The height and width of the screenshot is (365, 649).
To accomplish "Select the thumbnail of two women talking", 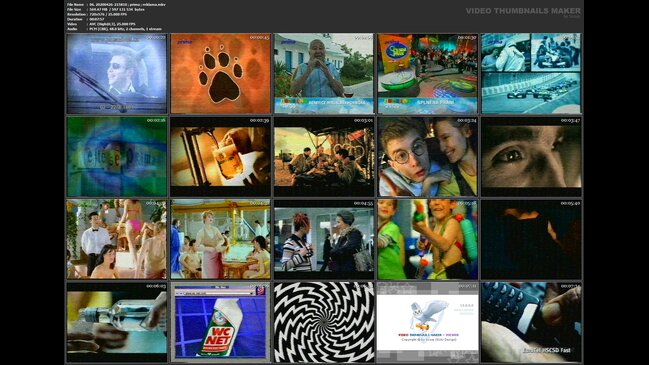I will (324, 239).
